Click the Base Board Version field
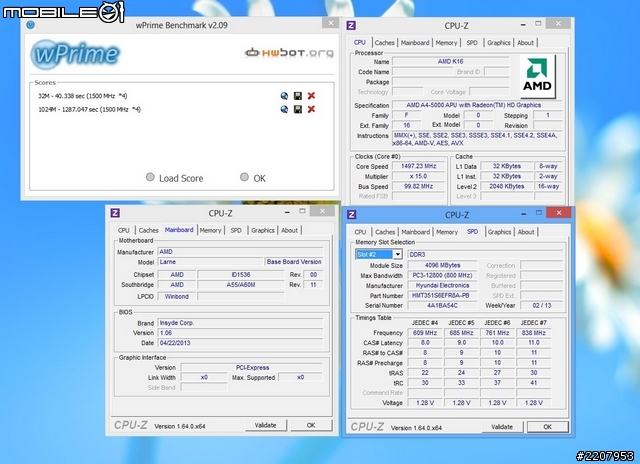 point(294,262)
